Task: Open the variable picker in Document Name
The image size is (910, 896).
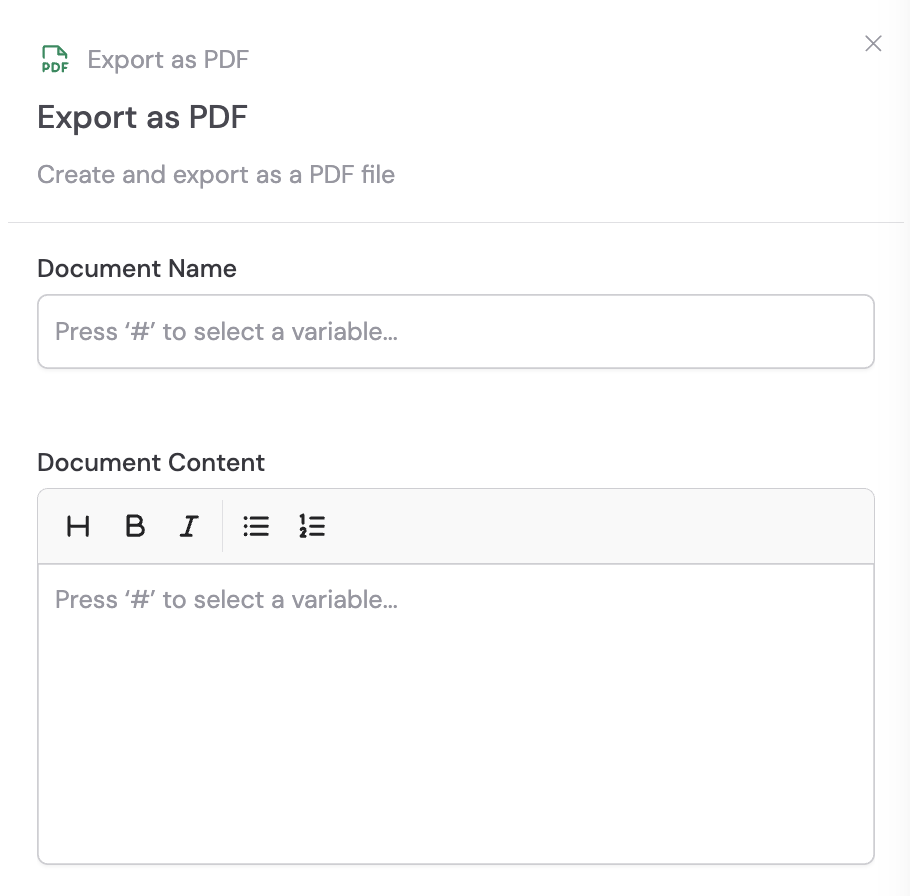Action: click(456, 331)
